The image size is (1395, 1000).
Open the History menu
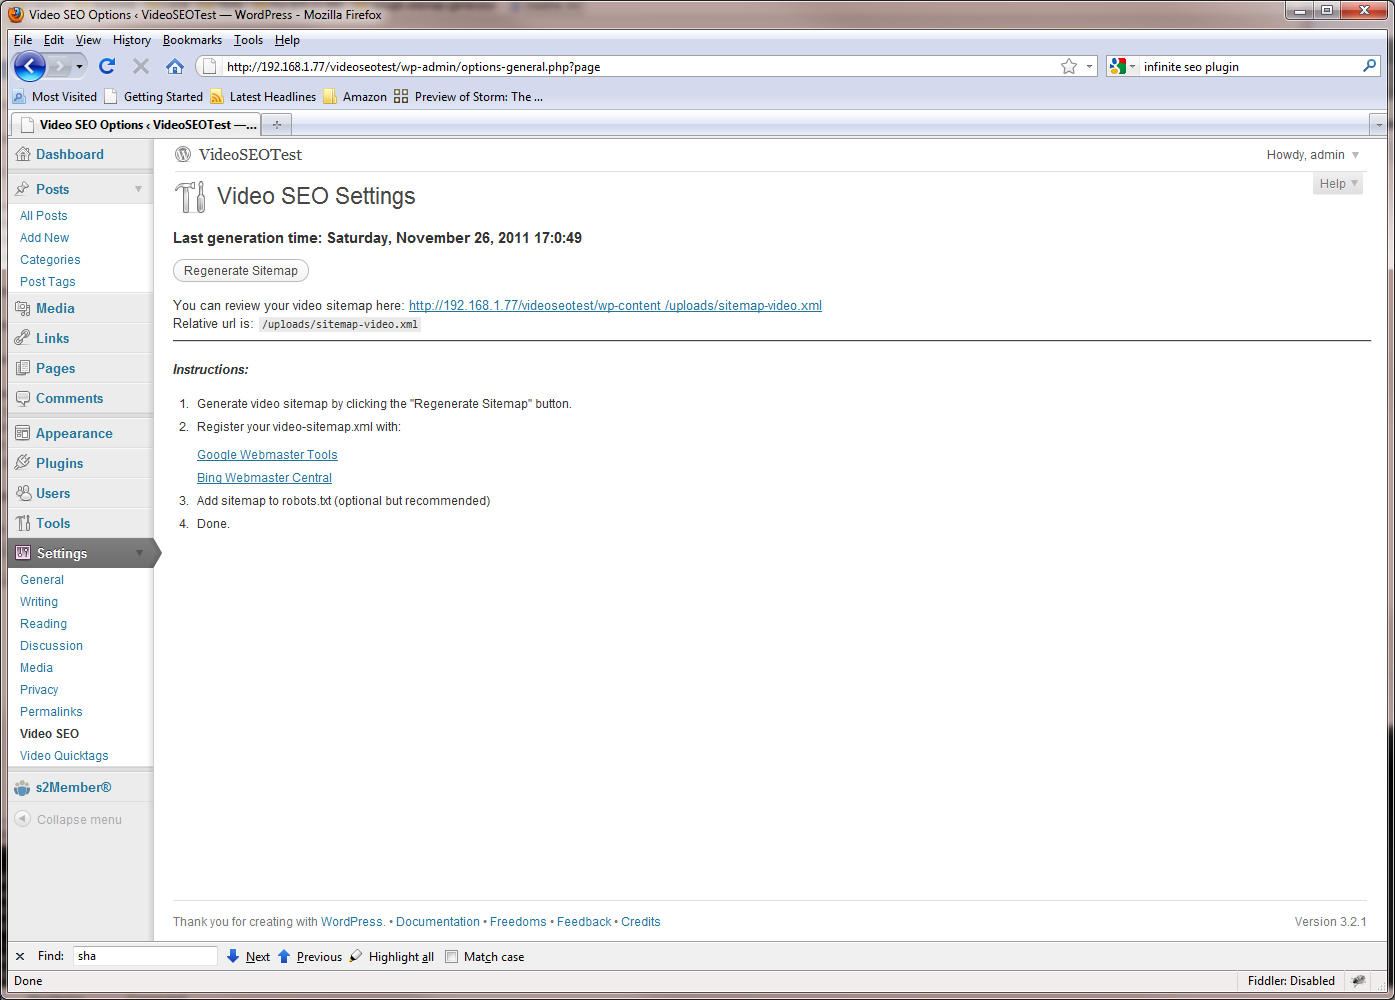pos(132,40)
